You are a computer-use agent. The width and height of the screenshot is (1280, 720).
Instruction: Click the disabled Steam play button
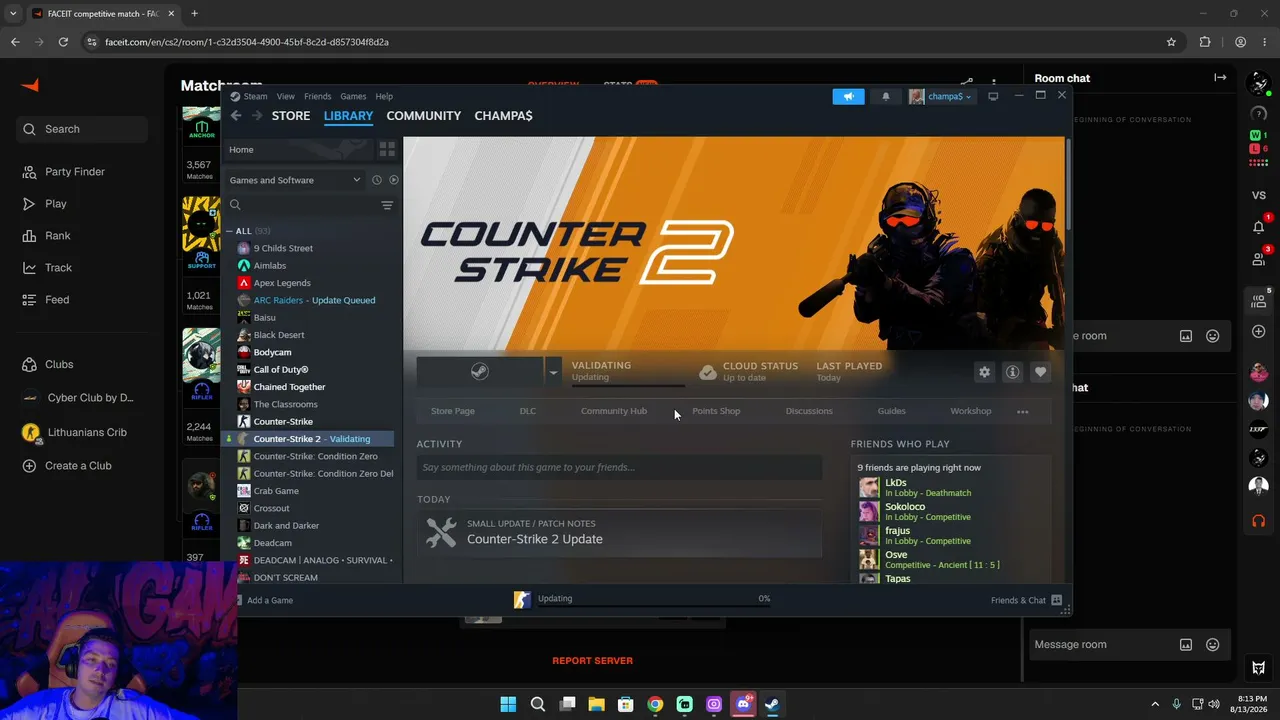(480, 372)
